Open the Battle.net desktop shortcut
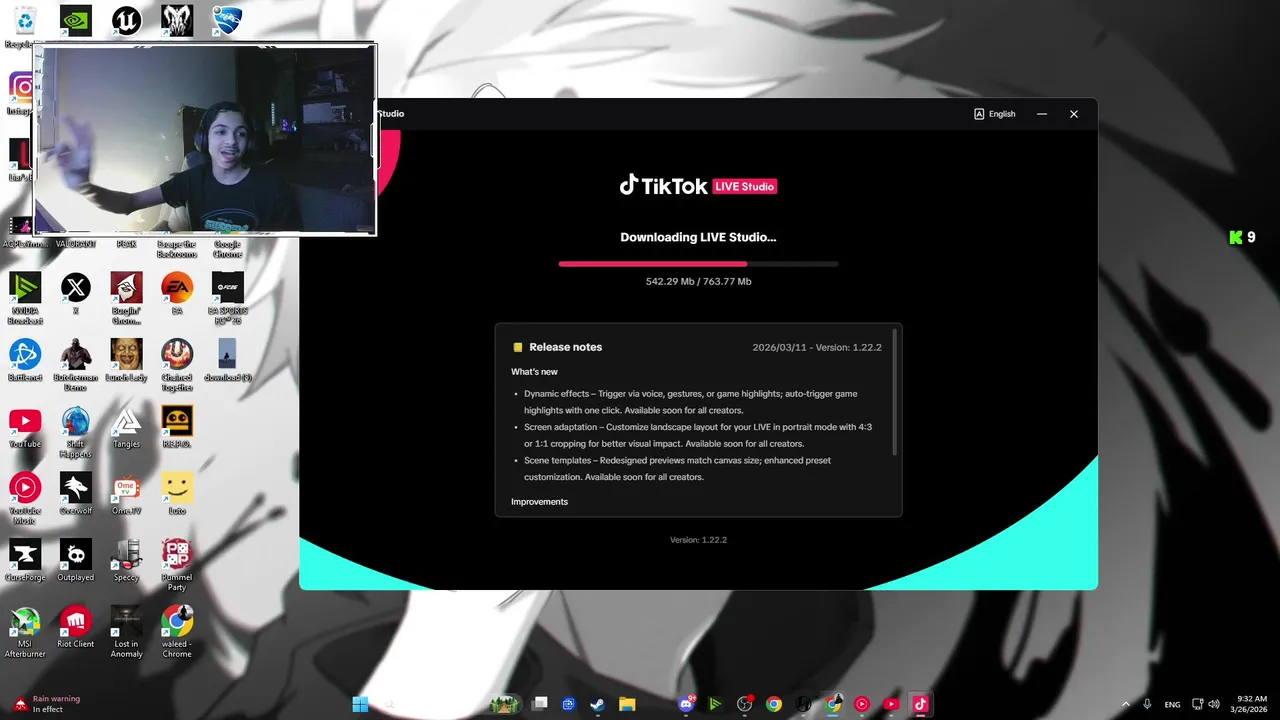Screen dimensions: 1280x720 tap(25, 361)
